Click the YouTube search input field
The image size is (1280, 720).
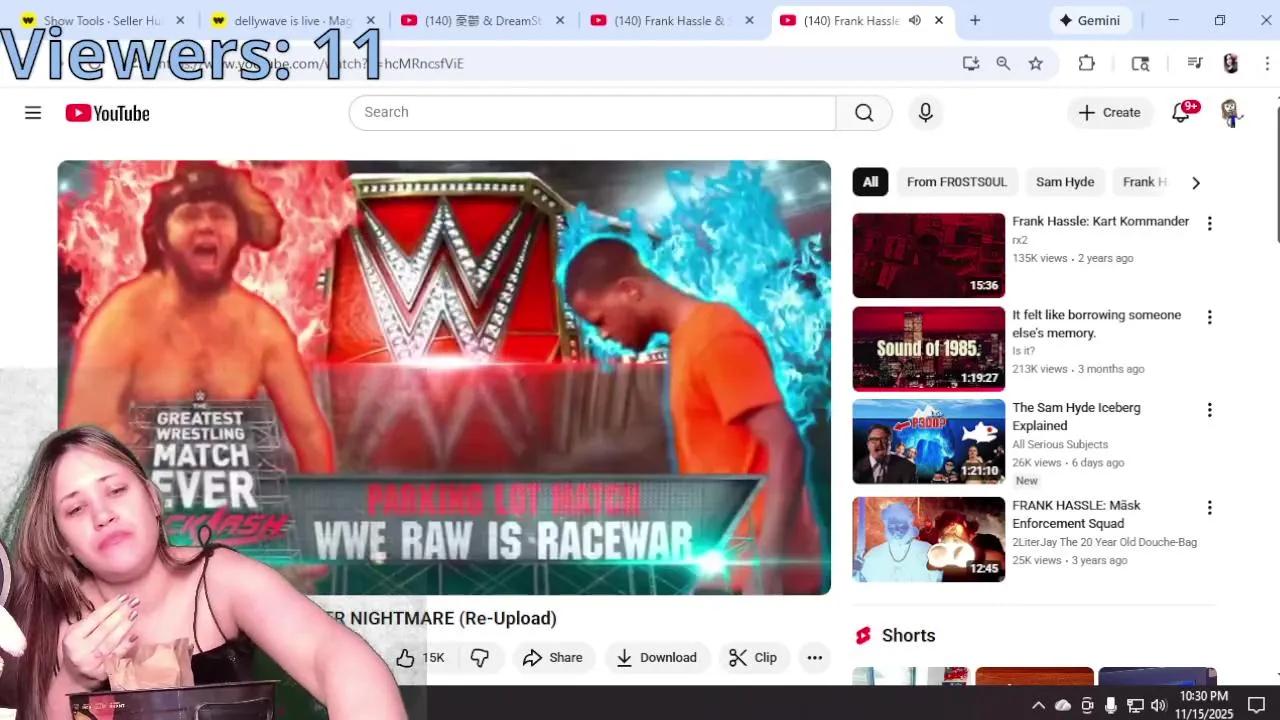(x=592, y=112)
